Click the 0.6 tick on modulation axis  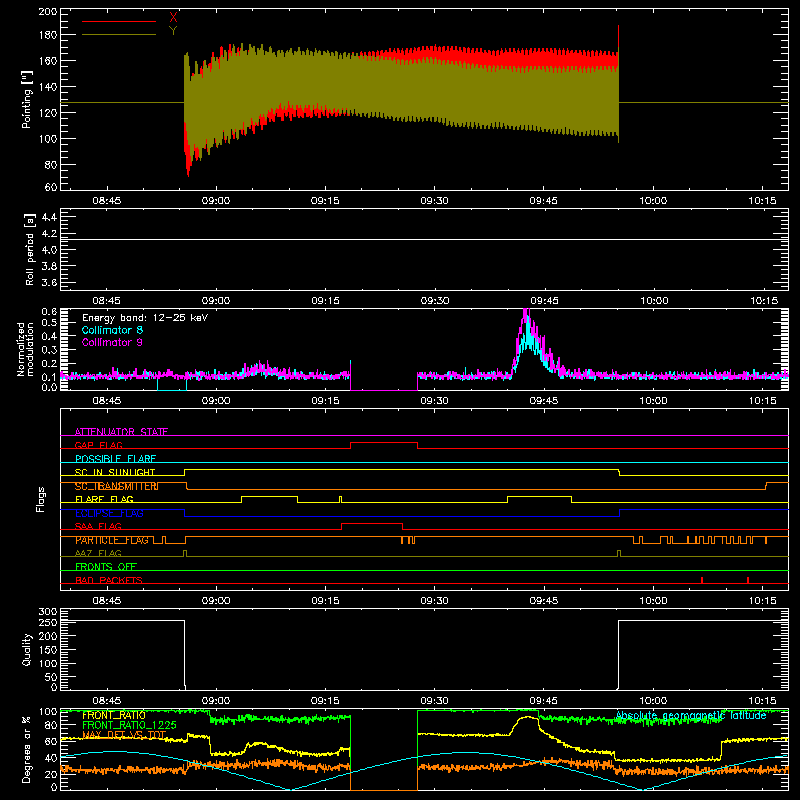[49, 312]
